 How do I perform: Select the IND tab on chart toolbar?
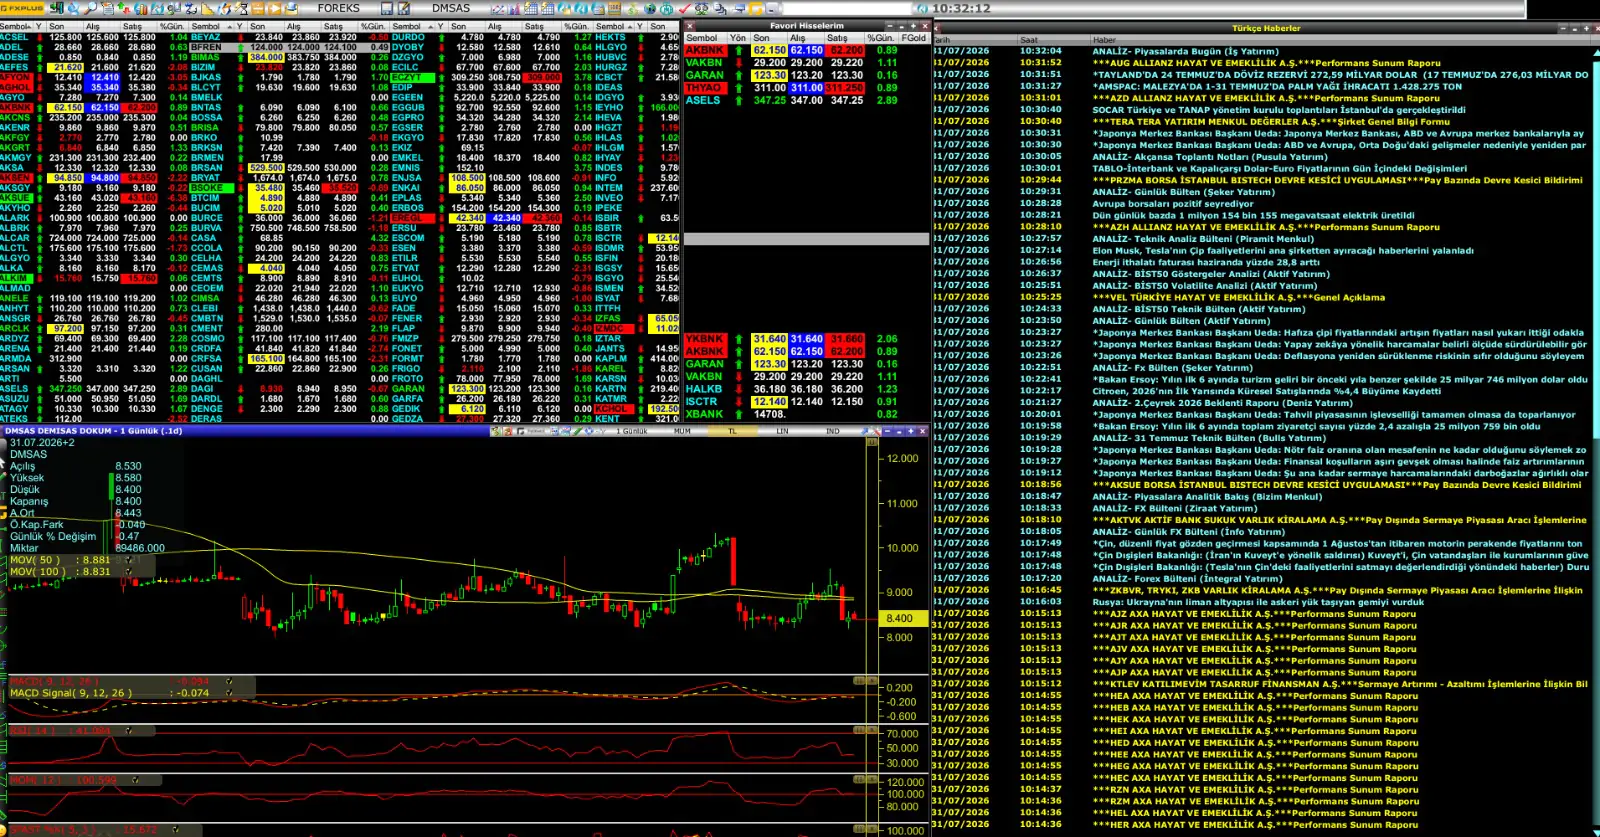click(x=833, y=431)
